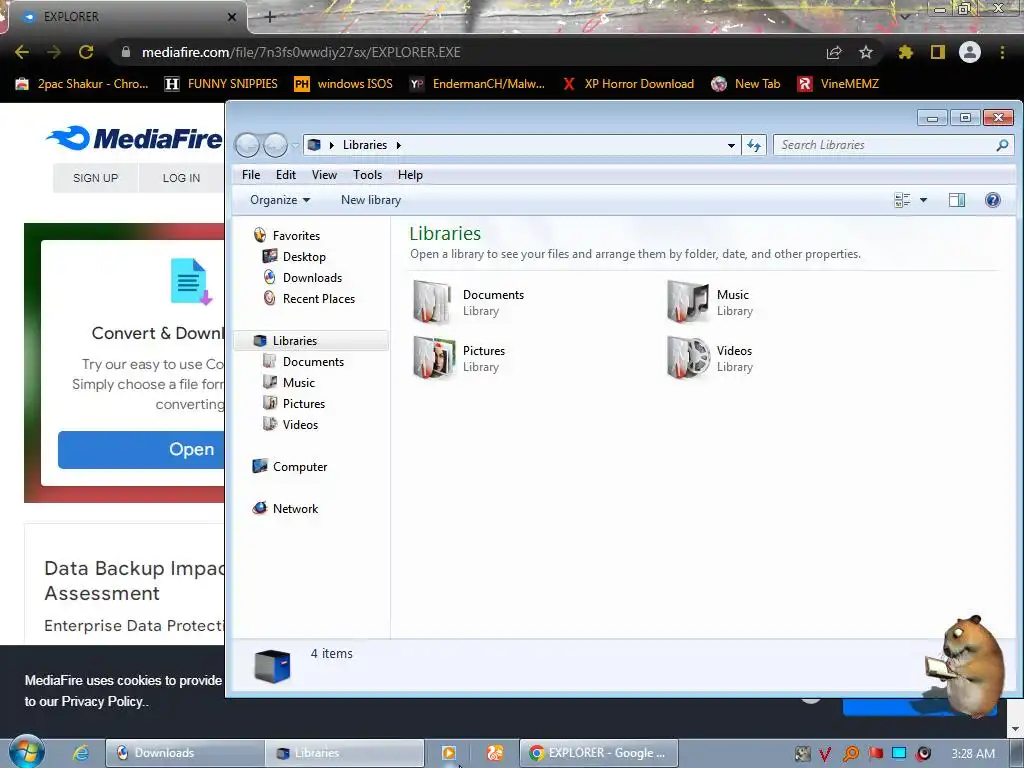
Task: Select the Documents library icon
Action: coord(433,302)
